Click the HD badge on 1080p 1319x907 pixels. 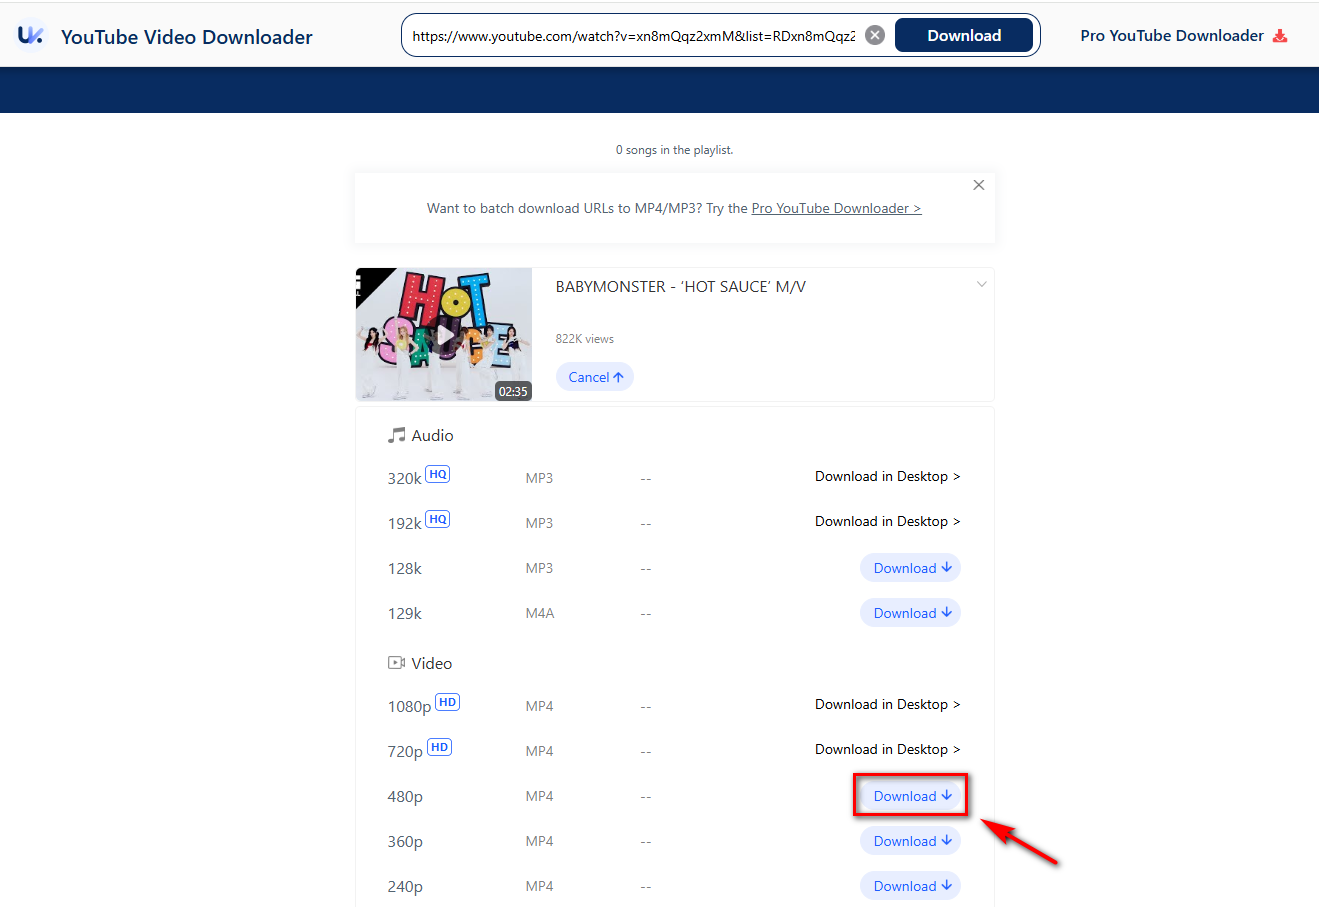pyautogui.click(x=448, y=702)
